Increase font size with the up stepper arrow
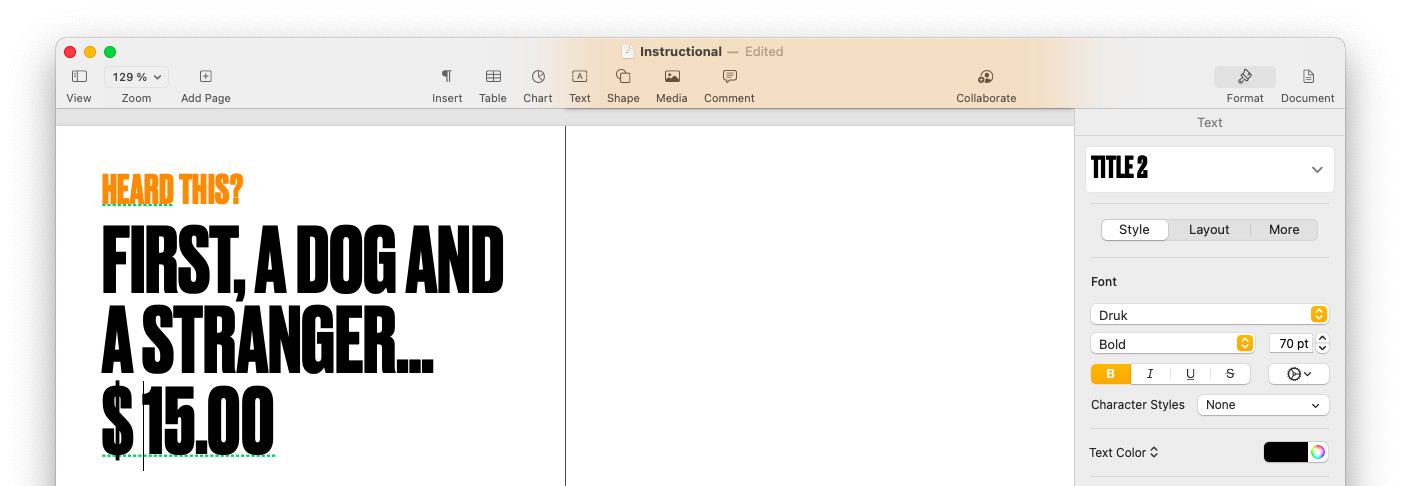 (1323, 339)
